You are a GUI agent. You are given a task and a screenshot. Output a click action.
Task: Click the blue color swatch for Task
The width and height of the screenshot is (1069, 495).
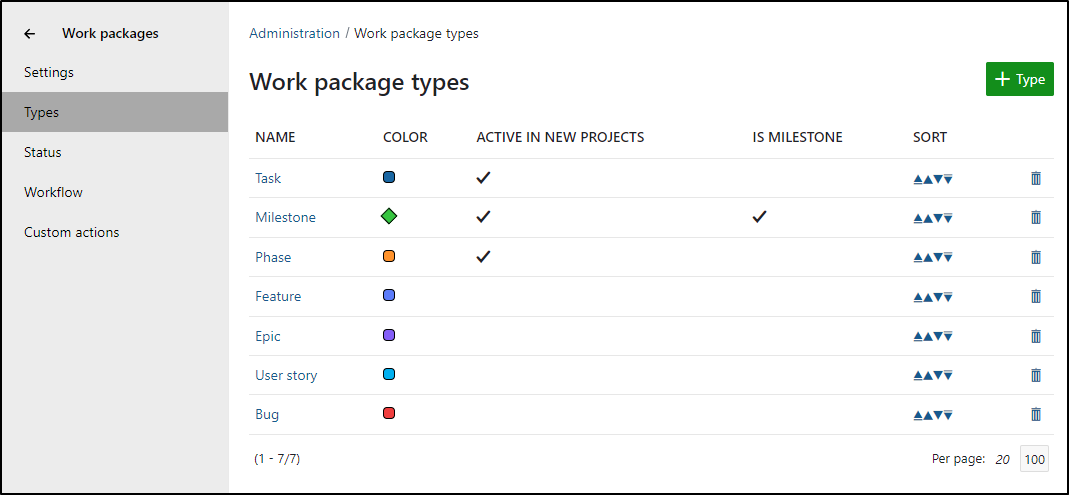click(x=389, y=177)
